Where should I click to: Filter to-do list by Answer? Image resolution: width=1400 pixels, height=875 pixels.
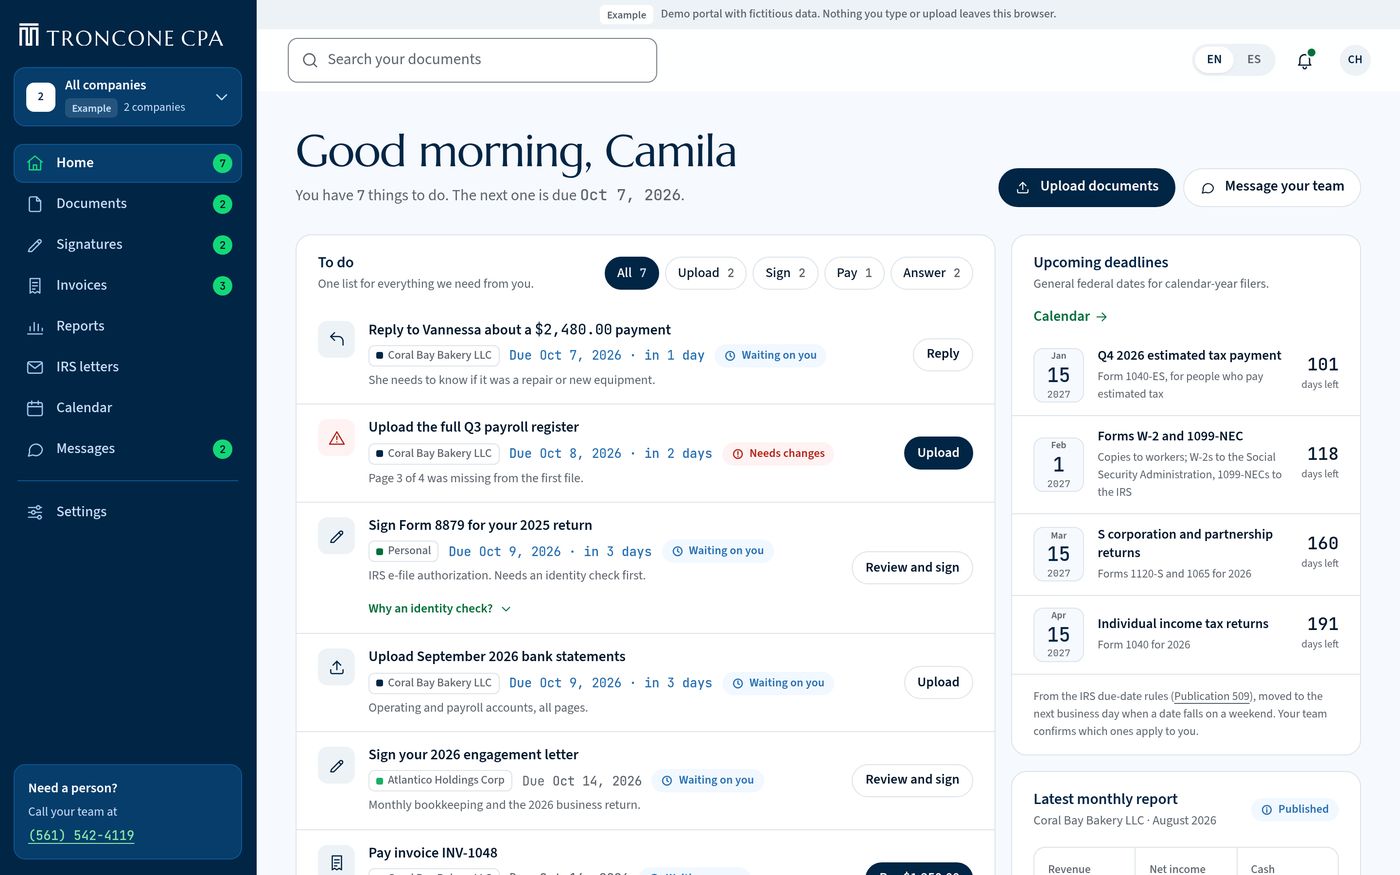[x=932, y=273]
